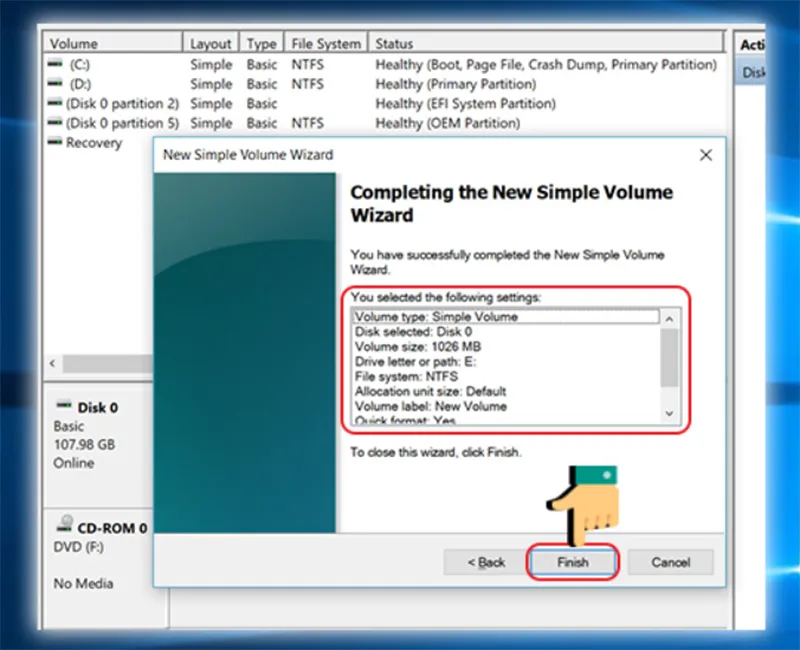Image resolution: width=800 pixels, height=650 pixels.
Task: Select the Recovery volume icon
Action: [x=55, y=142]
